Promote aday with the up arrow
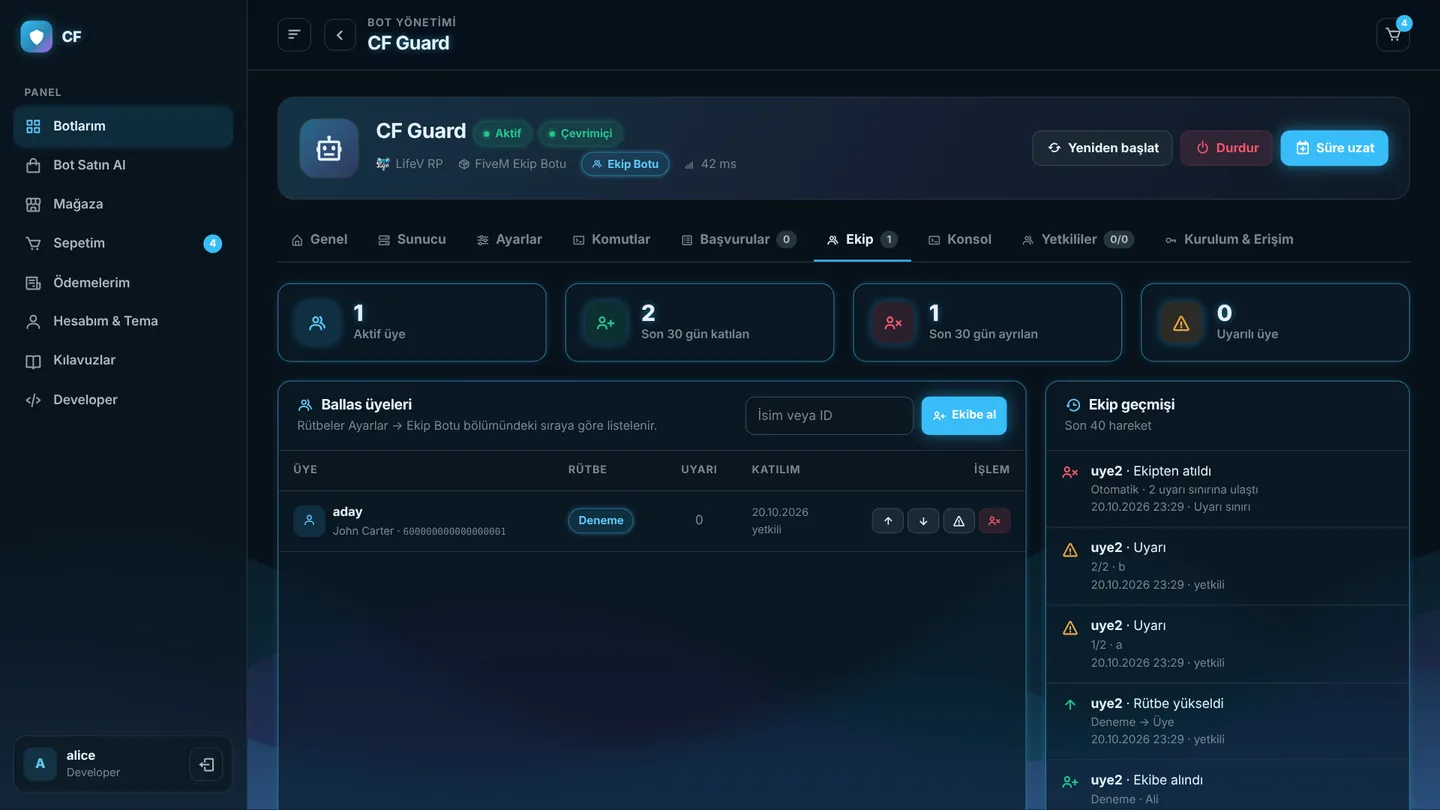The width and height of the screenshot is (1440, 810). tap(888, 521)
